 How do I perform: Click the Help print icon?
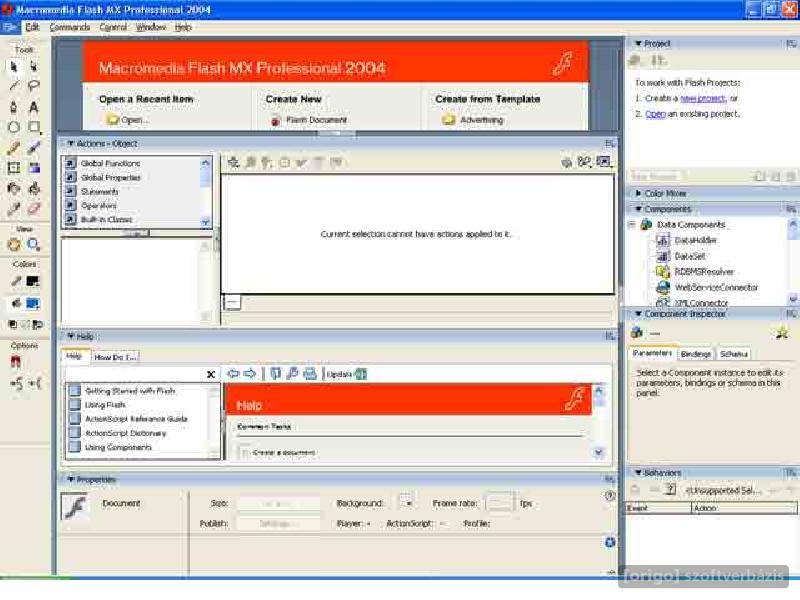point(310,374)
